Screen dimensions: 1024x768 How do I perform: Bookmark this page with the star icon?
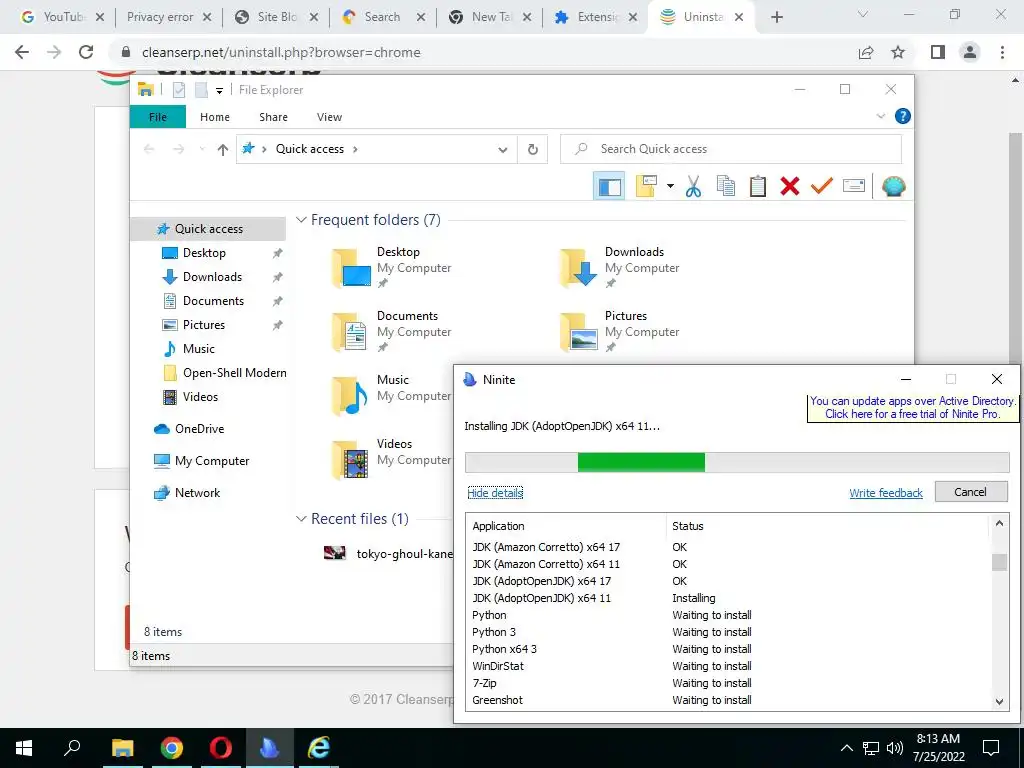tap(898, 52)
